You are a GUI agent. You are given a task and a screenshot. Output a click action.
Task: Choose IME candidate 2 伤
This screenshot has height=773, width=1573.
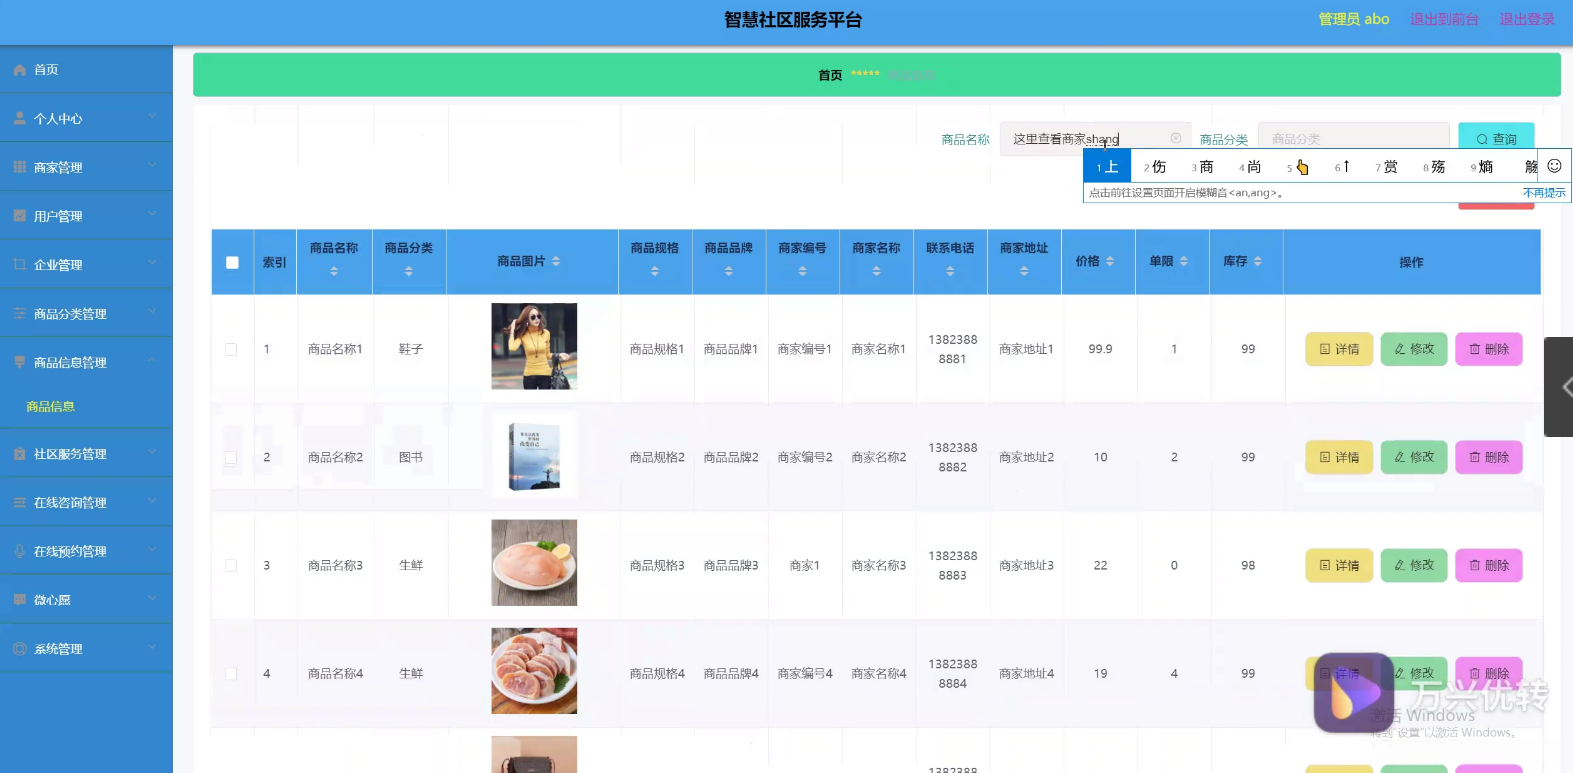tap(1155, 167)
